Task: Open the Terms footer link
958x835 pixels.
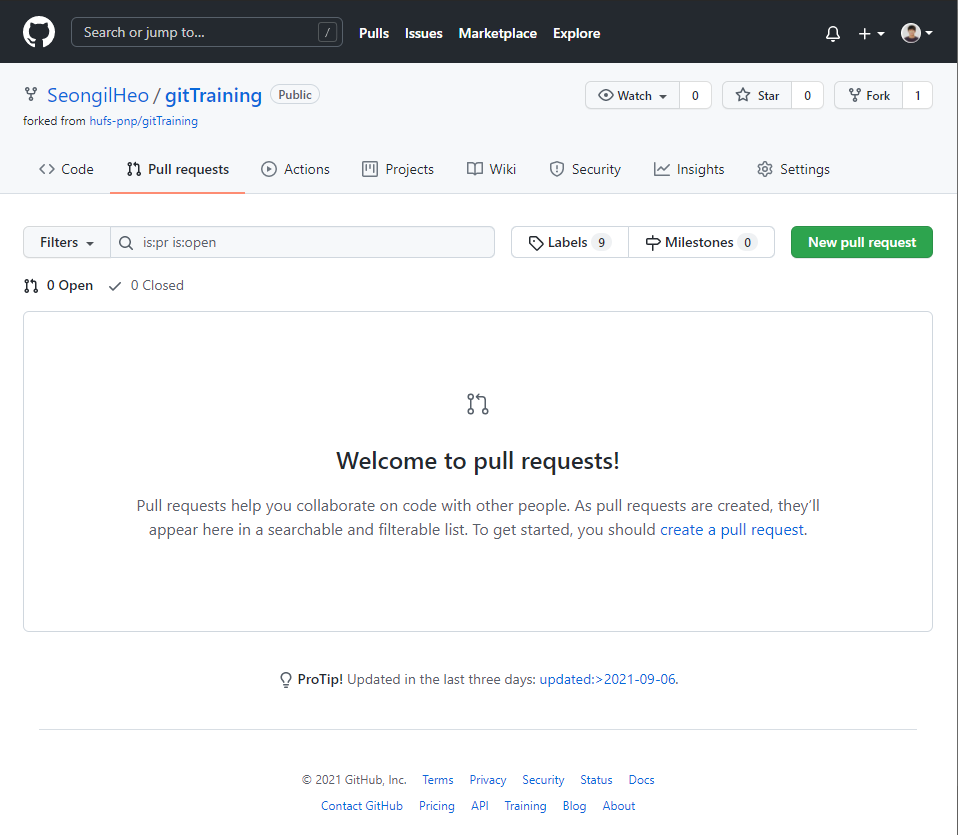Action: pyautogui.click(x=437, y=780)
